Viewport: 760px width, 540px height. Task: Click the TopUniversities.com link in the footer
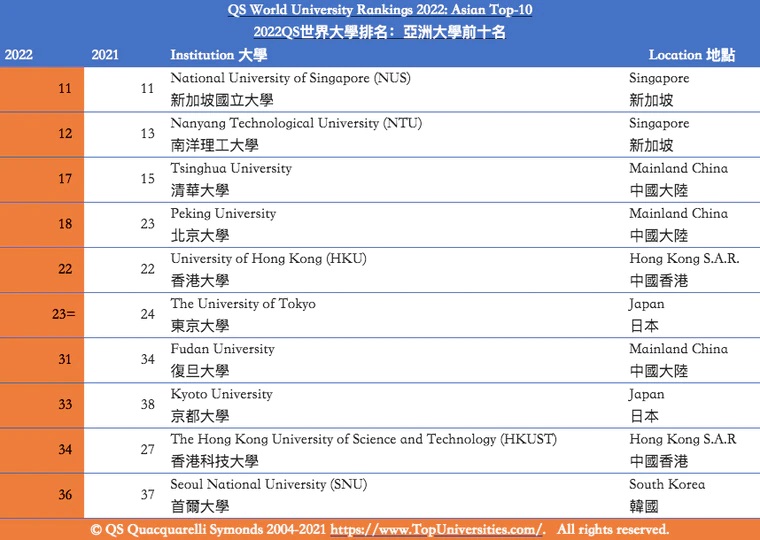tap(437, 529)
